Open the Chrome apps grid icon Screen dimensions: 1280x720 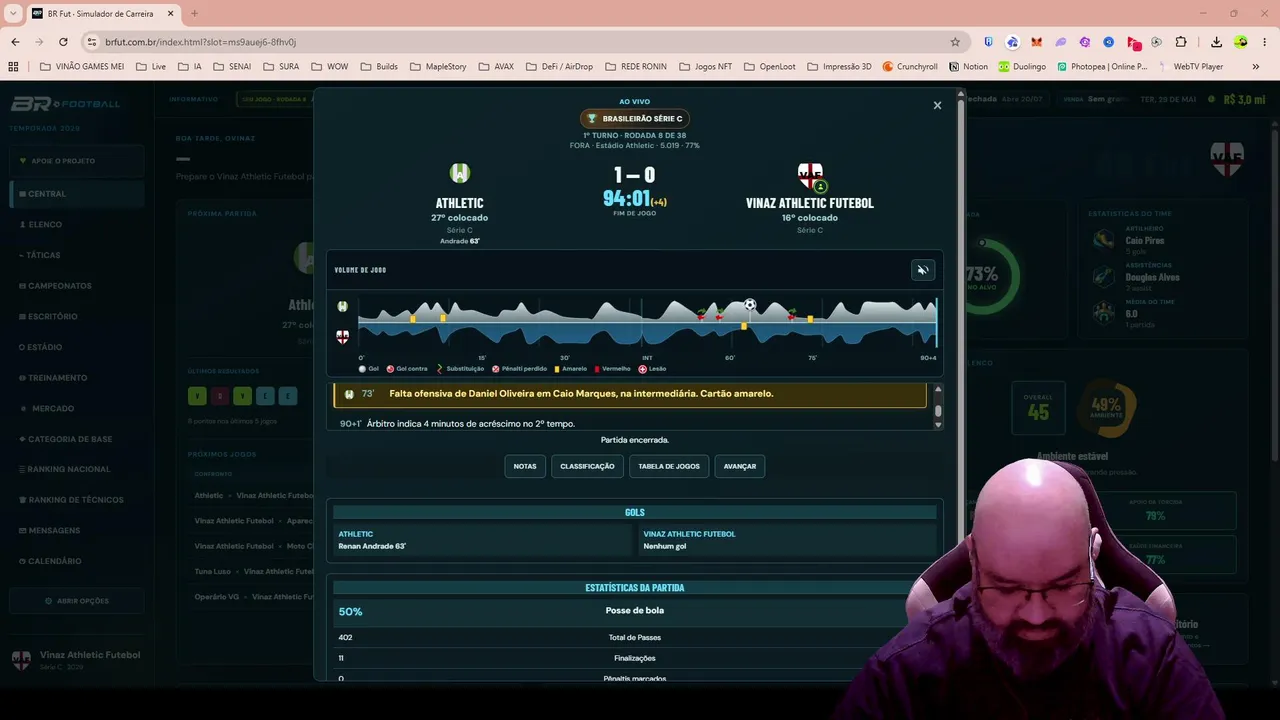[13, 67]
